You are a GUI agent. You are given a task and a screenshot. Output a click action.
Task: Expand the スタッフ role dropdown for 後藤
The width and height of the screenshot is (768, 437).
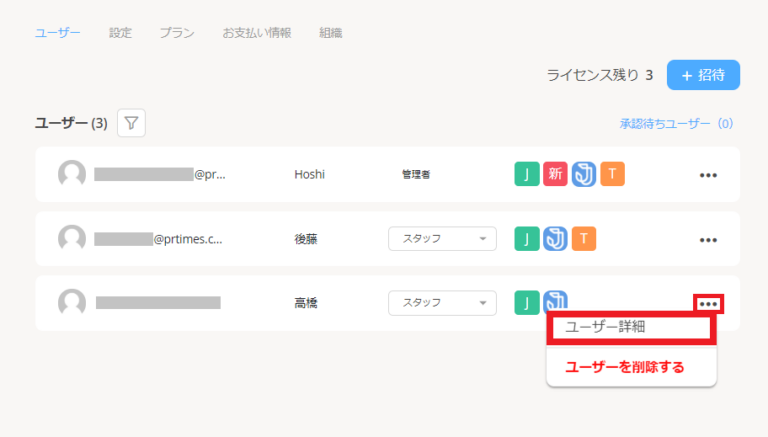(x=442, y=239)
